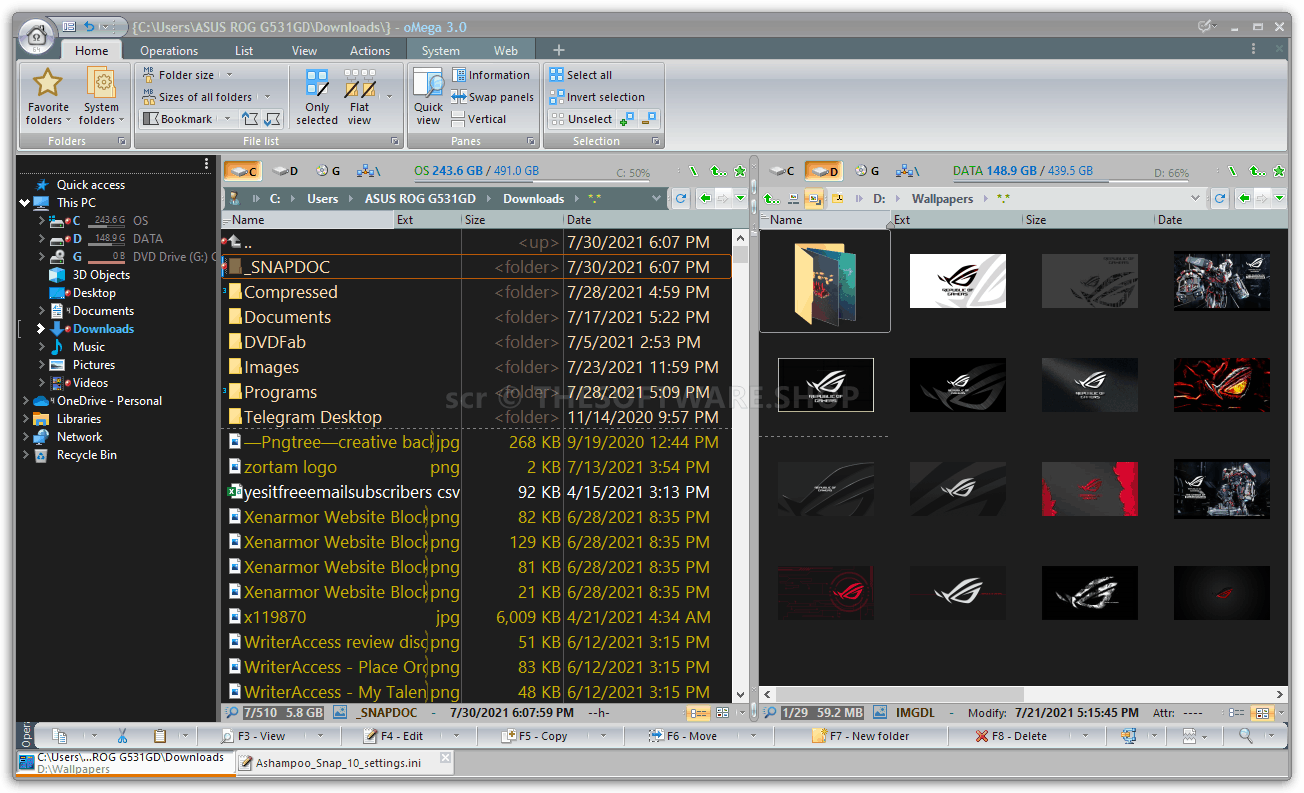
Task: Select yesitfreeemailsubscribers csv file
Action: (476, 492)
